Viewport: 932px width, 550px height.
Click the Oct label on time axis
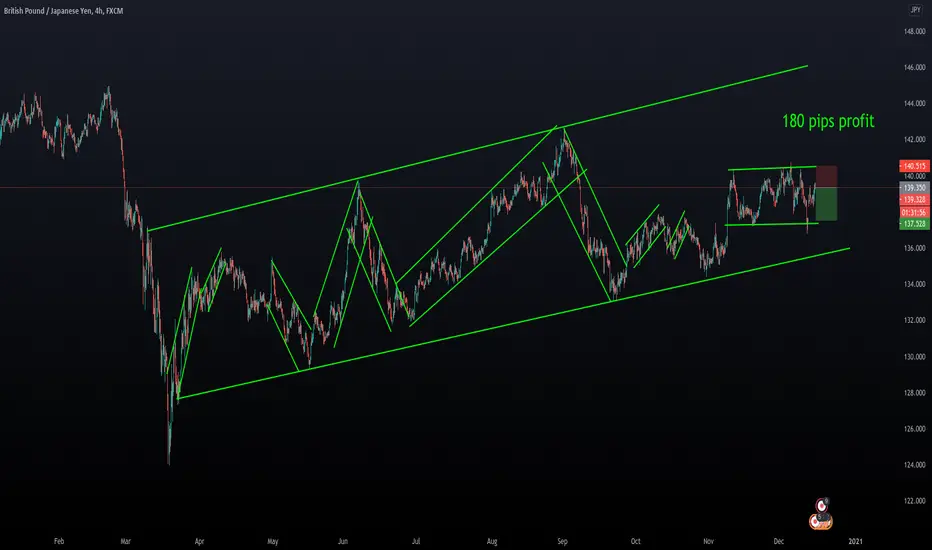coord(636,541)
